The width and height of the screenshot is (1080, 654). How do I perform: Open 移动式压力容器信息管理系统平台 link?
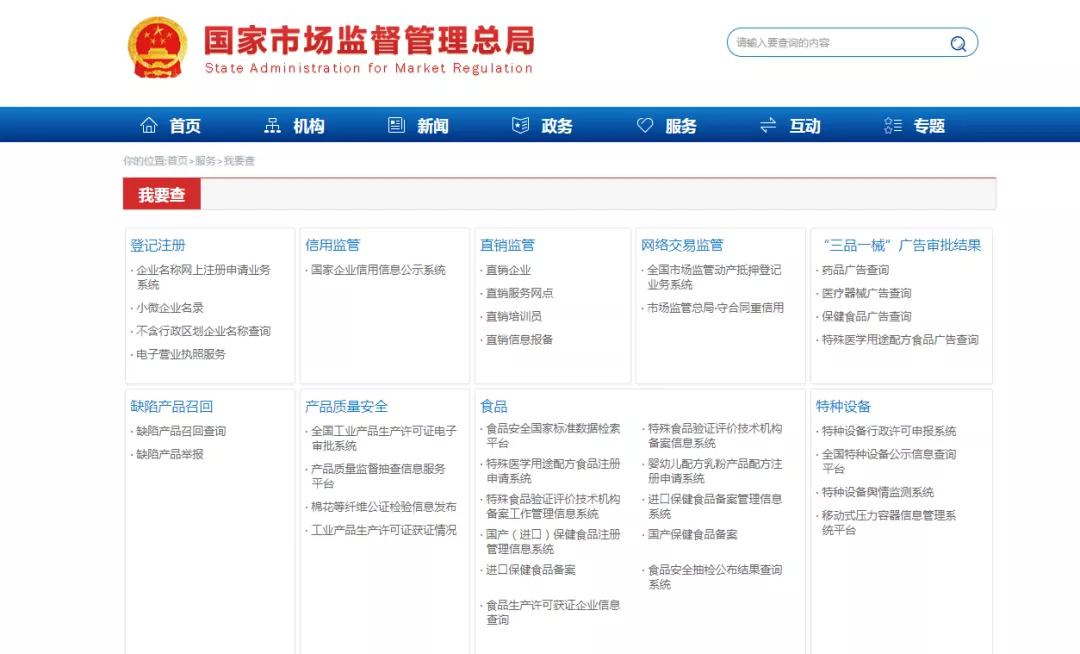[x=889, y=523]
